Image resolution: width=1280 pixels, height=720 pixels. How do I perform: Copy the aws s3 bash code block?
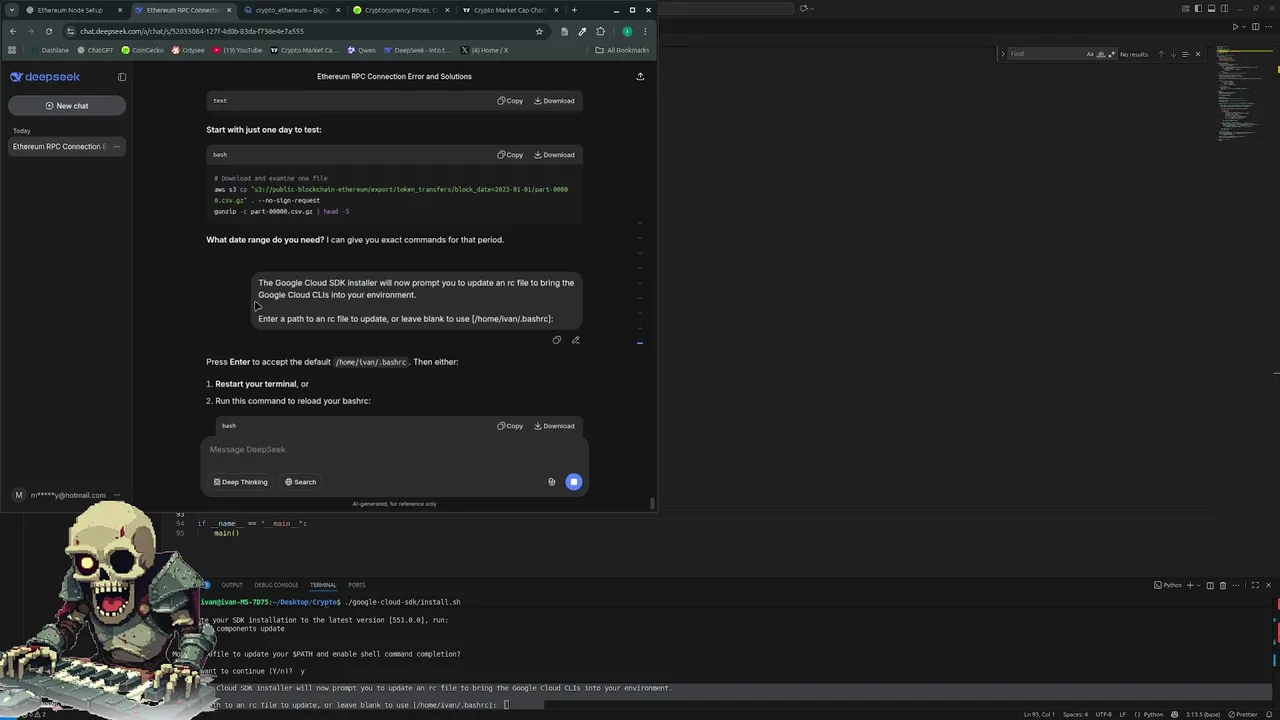point(510,155)
